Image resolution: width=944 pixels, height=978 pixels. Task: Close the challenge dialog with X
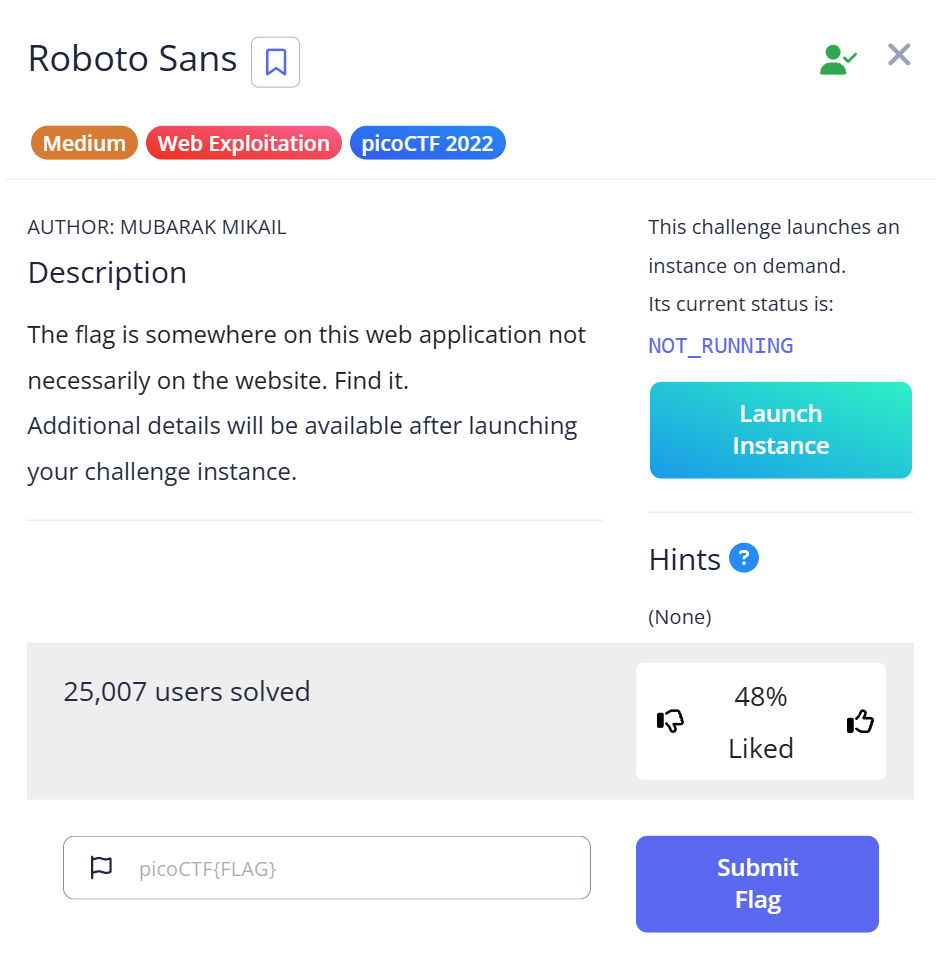pyautogui.click(x=899, y=55)
